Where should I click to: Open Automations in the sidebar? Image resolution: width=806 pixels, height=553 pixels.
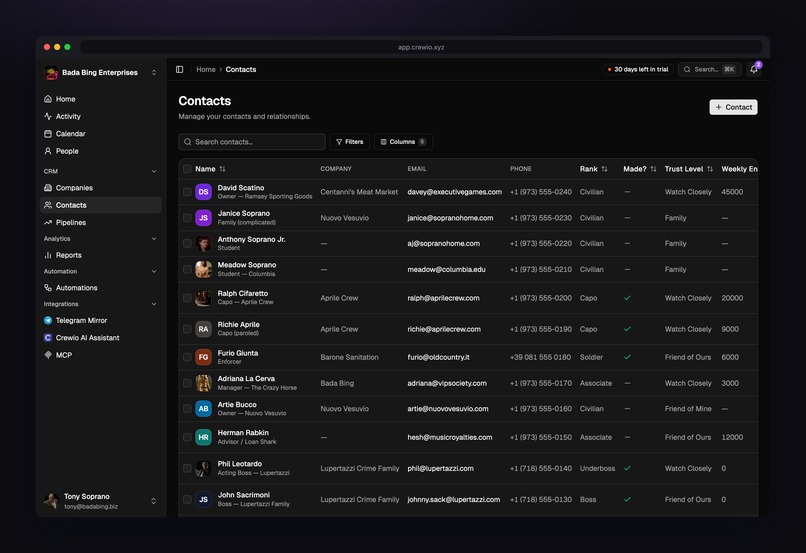pos(101,288)
